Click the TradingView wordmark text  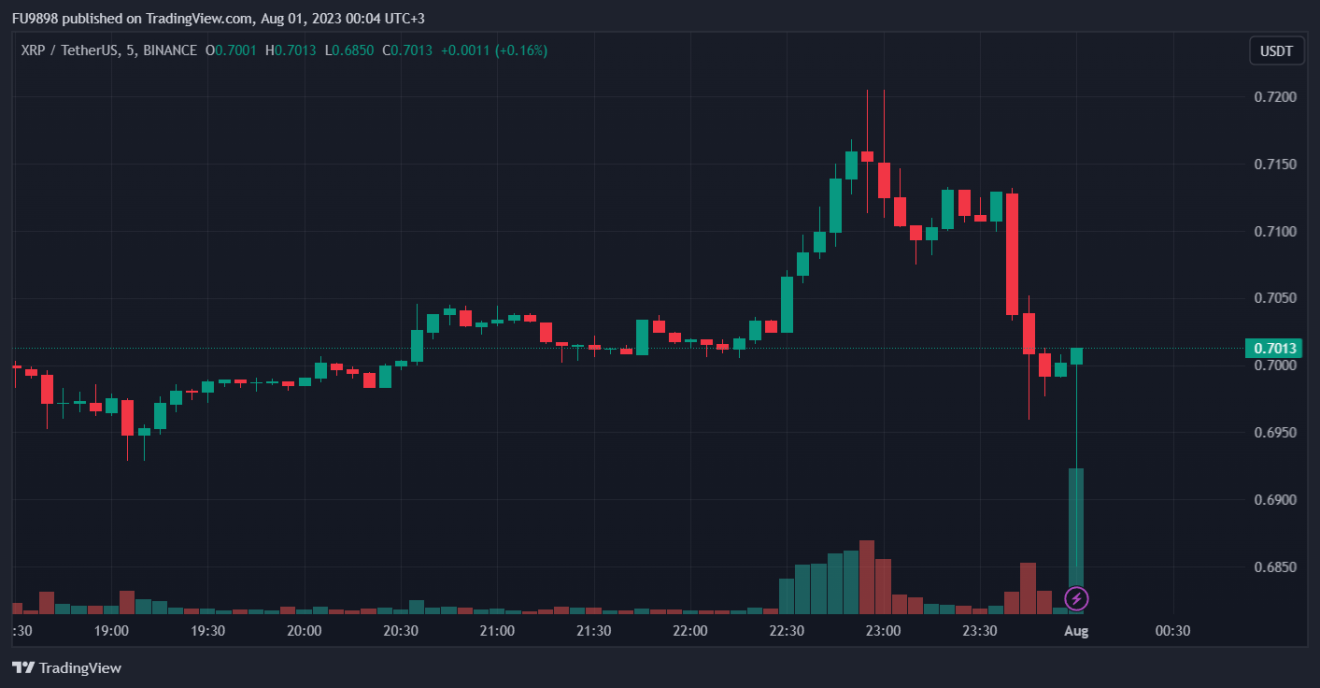pos(81,668)
